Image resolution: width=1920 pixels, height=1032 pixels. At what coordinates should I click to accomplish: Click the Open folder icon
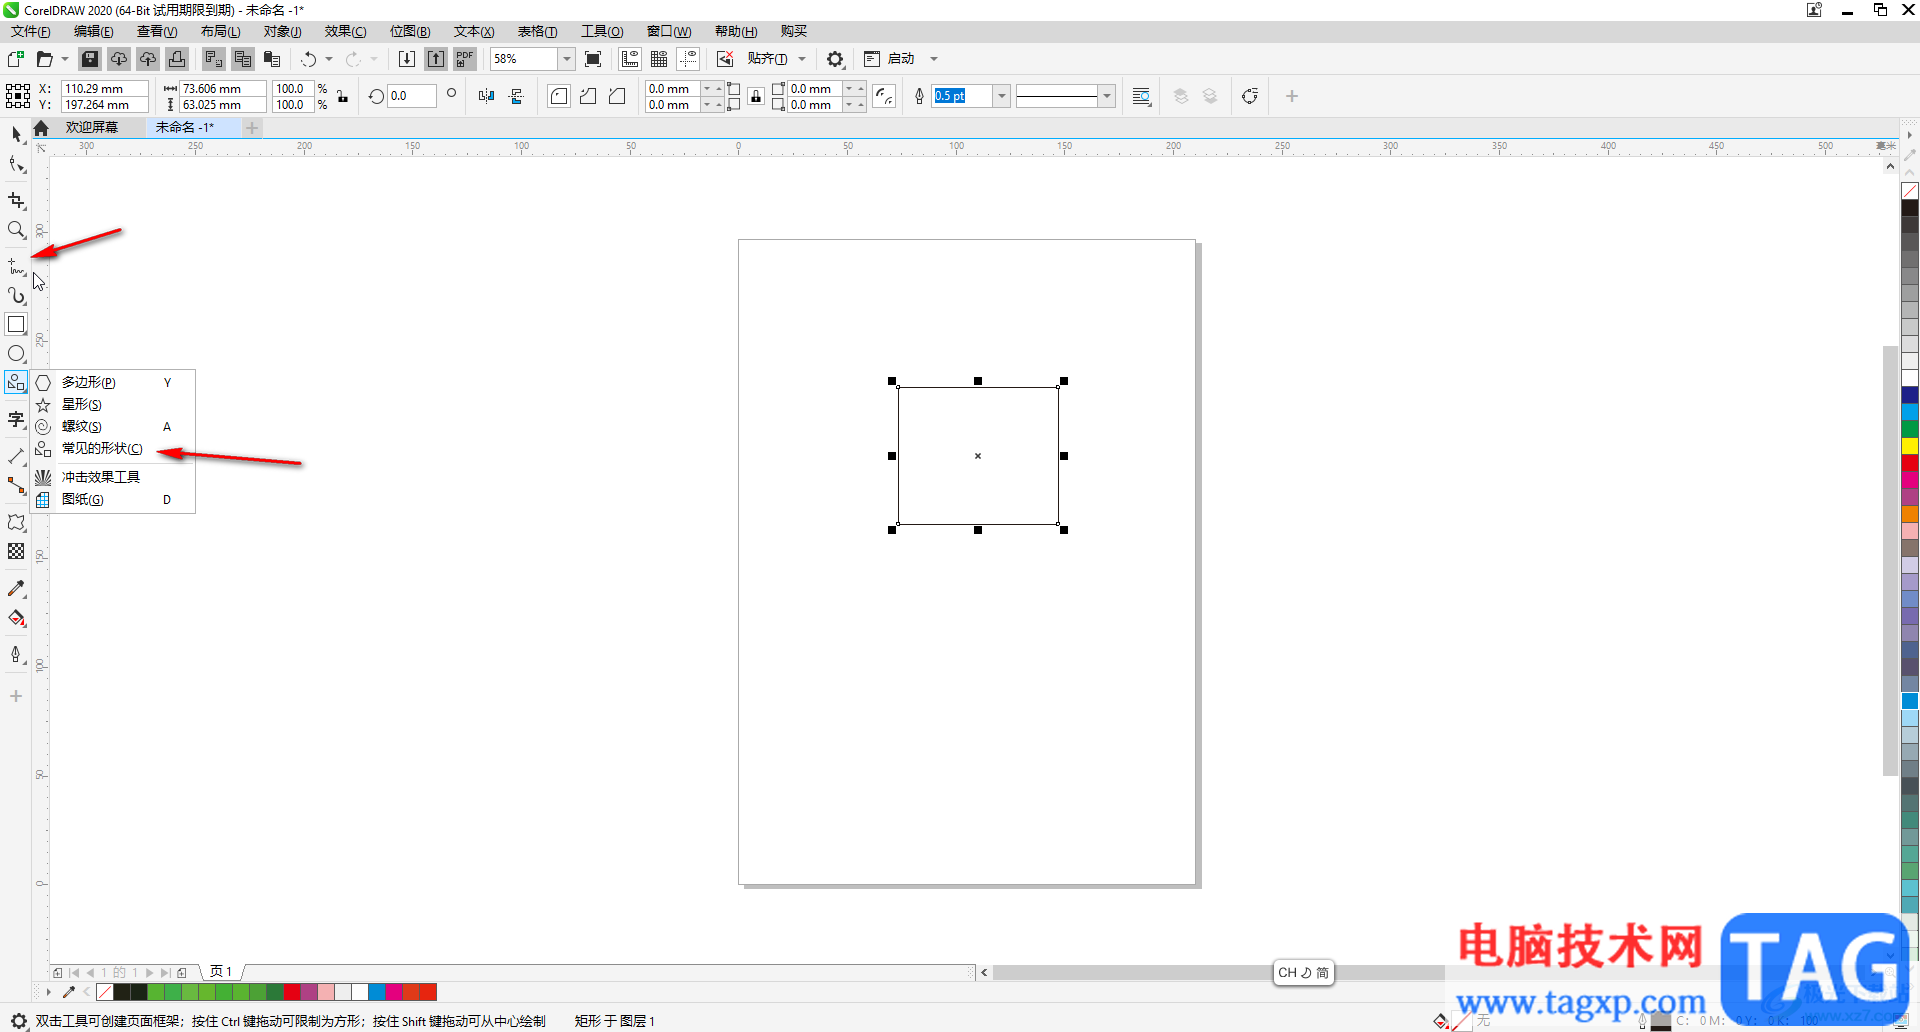(x=44, y=59)
